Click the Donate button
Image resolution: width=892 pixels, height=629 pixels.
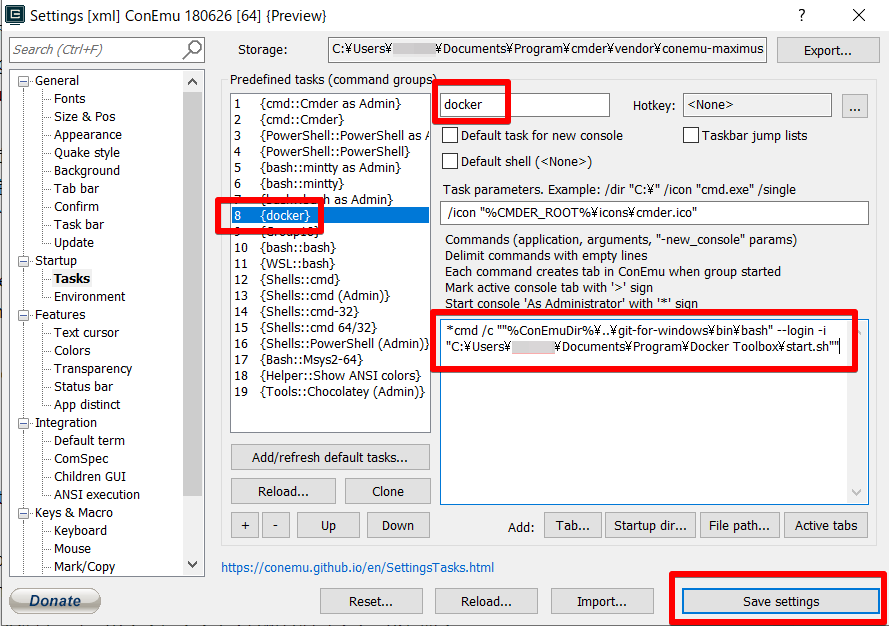point(55,601)
